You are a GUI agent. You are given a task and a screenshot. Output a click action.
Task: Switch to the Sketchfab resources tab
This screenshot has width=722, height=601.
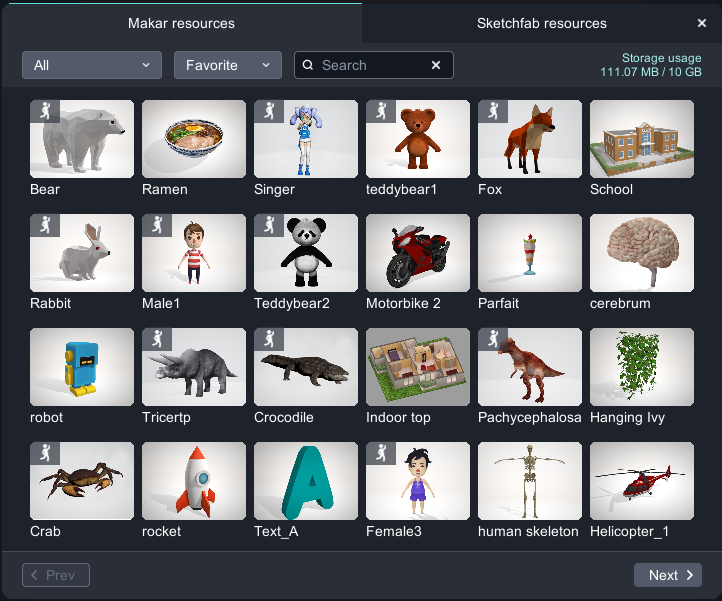(x=541, y=23)
